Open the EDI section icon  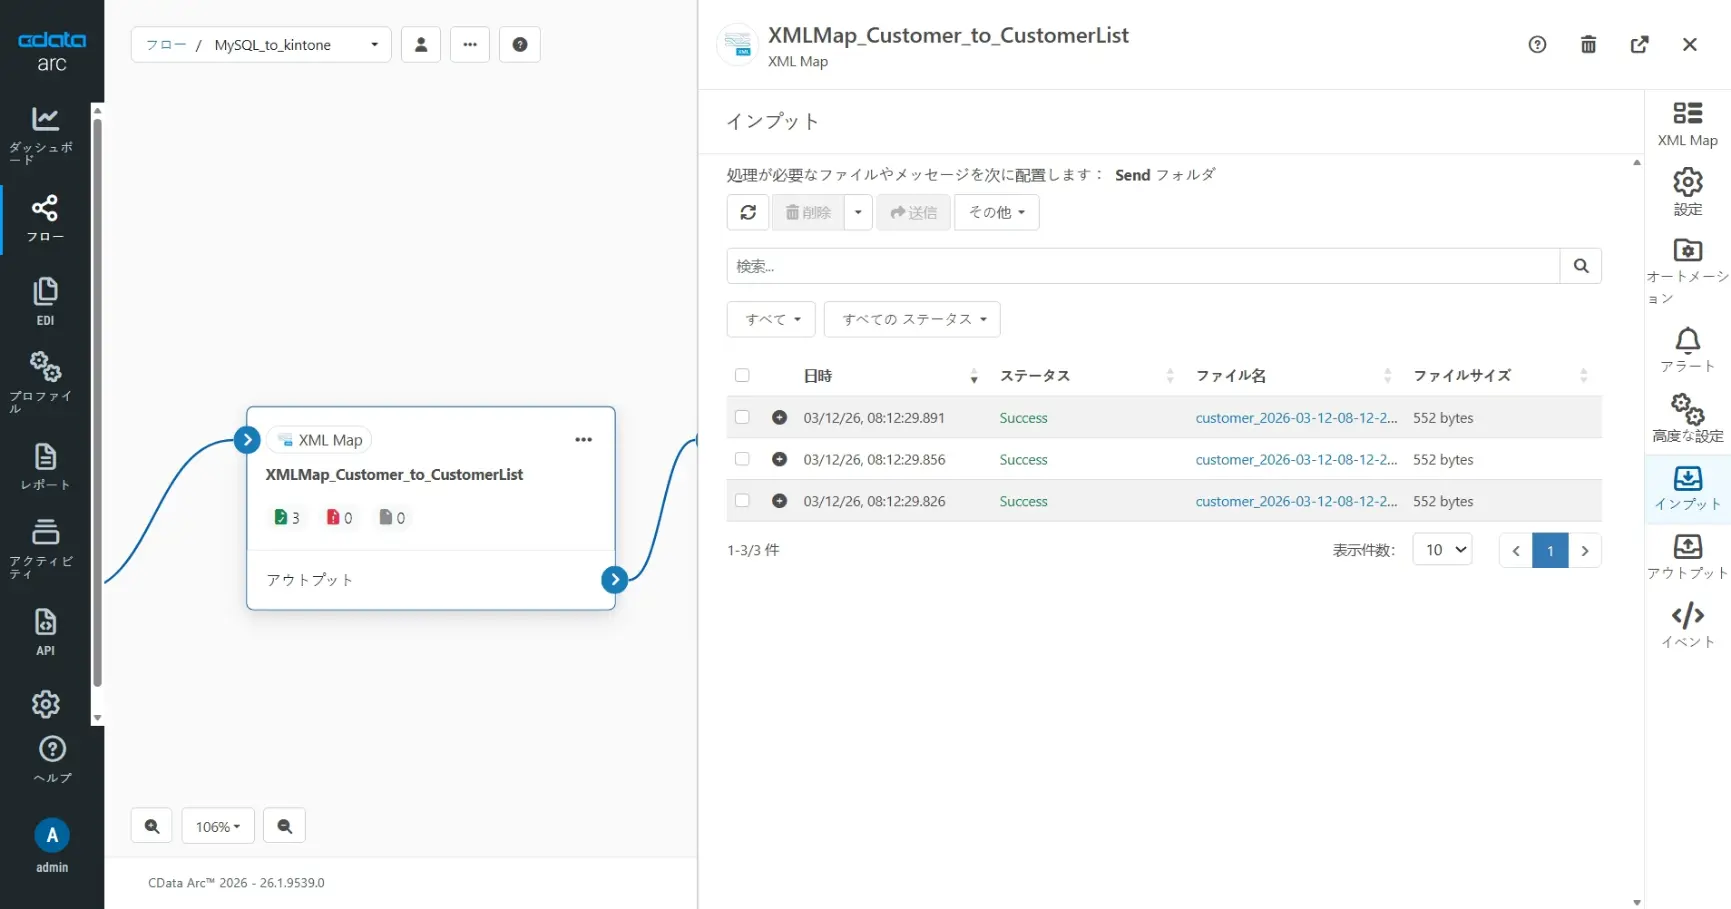[x=45, y=301]
